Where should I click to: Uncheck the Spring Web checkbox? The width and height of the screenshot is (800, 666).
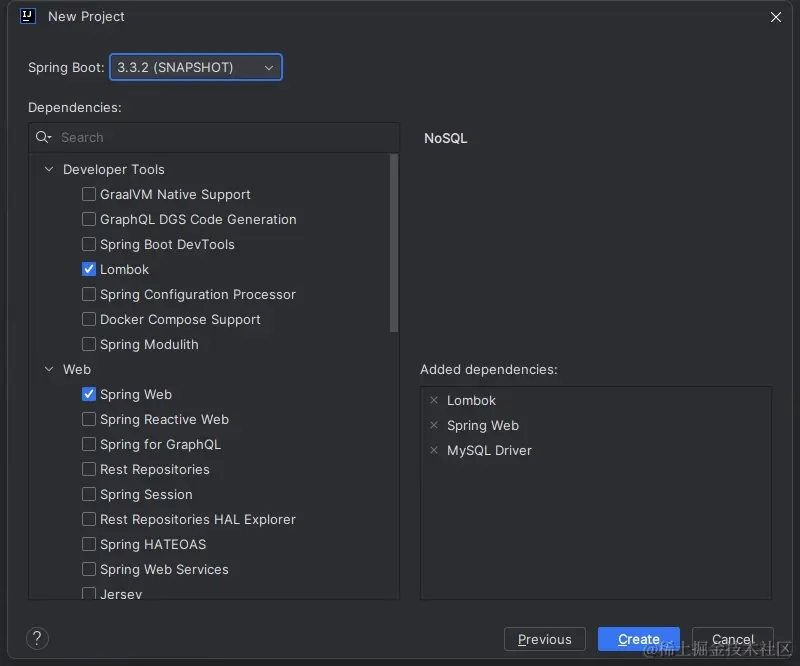point(89,394)
